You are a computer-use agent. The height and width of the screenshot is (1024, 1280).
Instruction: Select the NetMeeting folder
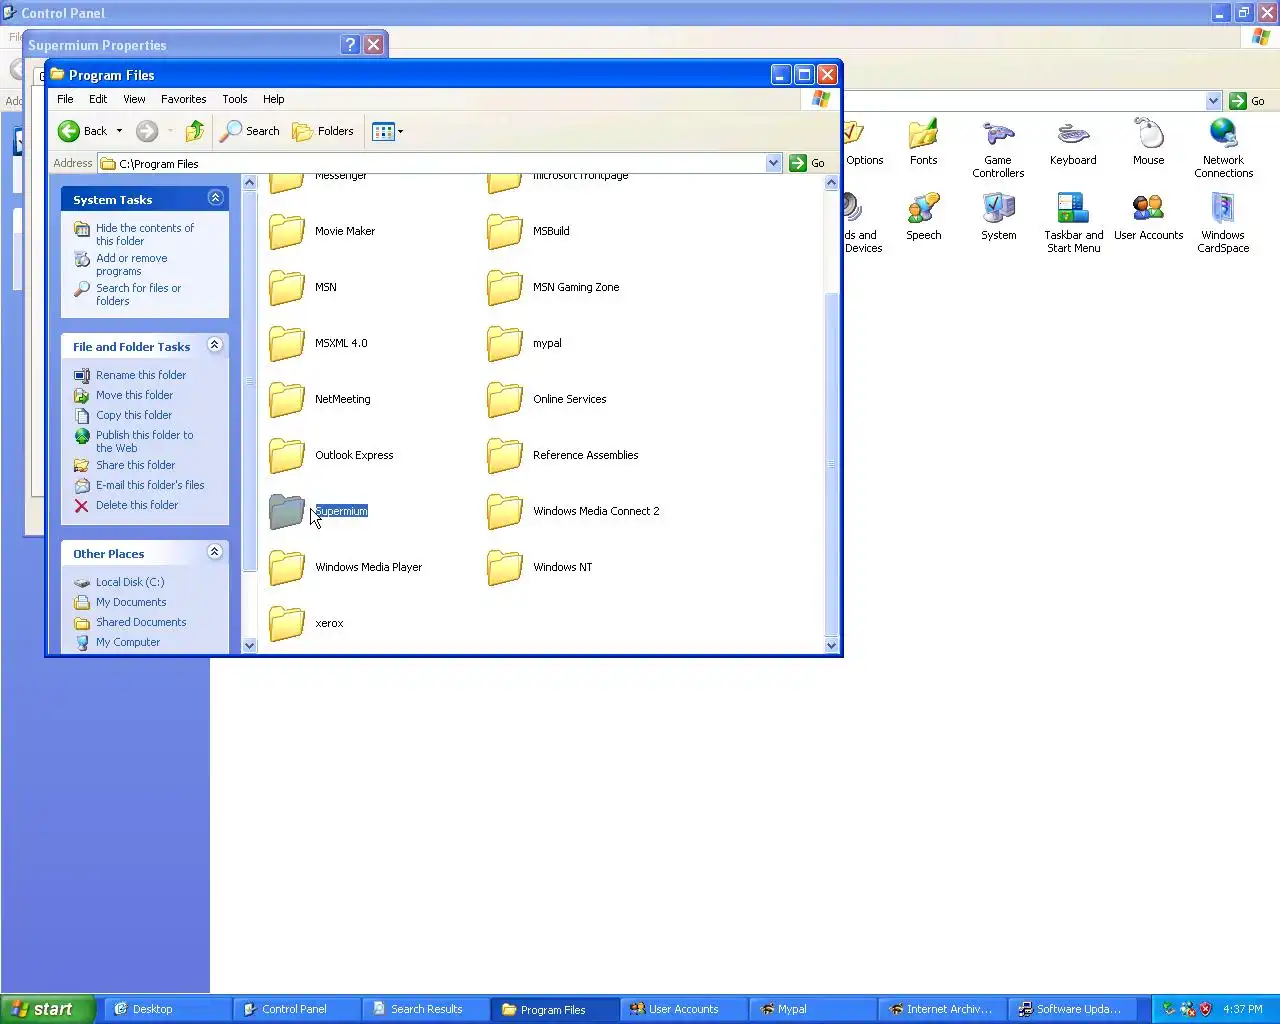[x=320, y=399]
